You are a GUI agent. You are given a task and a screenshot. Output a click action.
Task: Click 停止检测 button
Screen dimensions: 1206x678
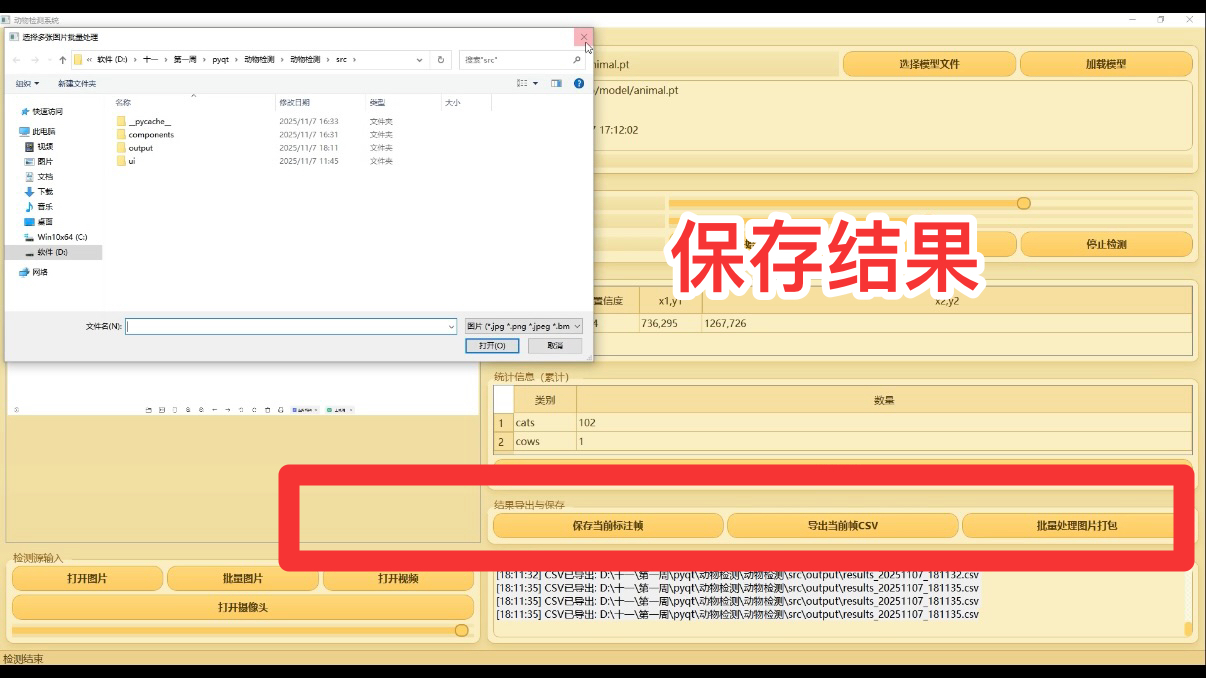coord(1106,244)
